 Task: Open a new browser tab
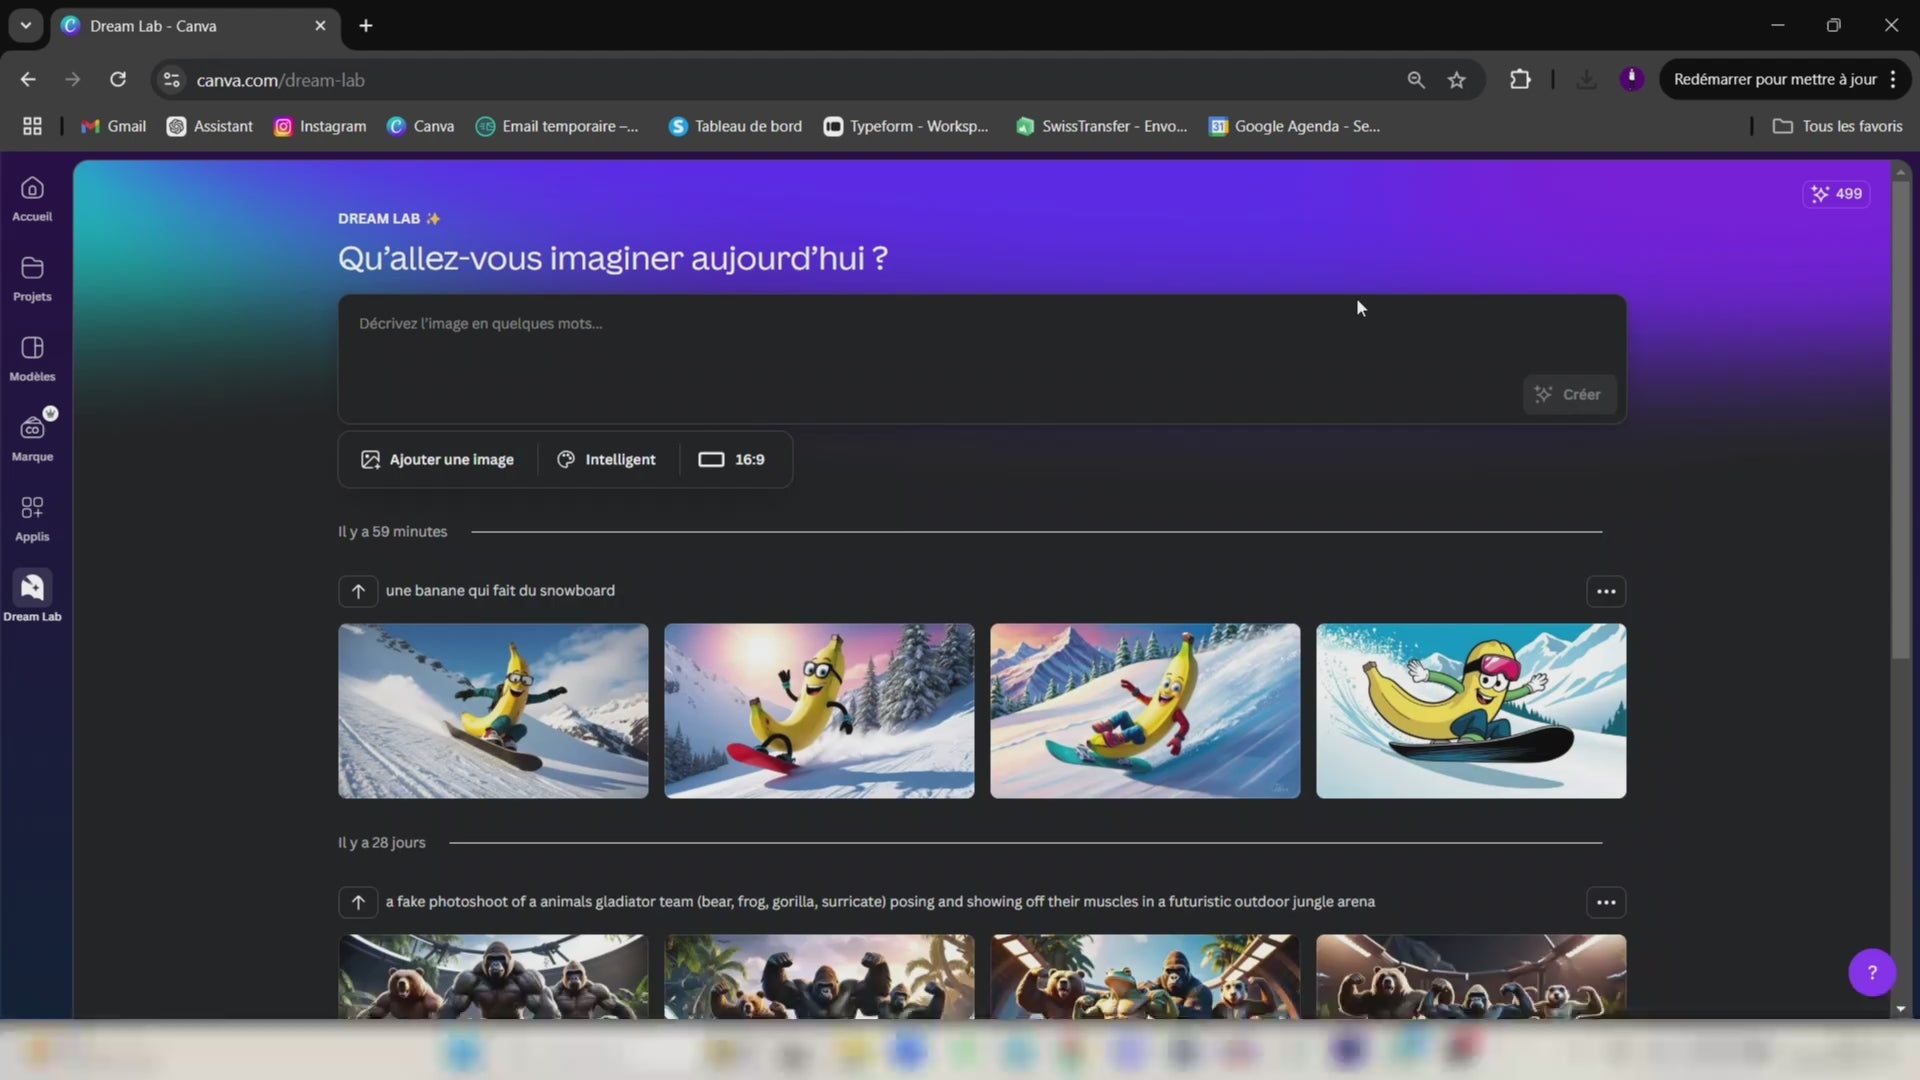[x=366, y=25]
